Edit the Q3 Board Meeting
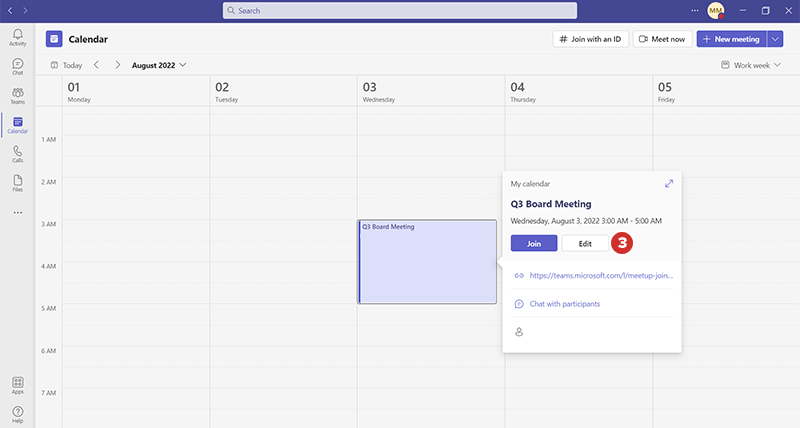This screenshot has width=800, height=428. tap(585, 243)
